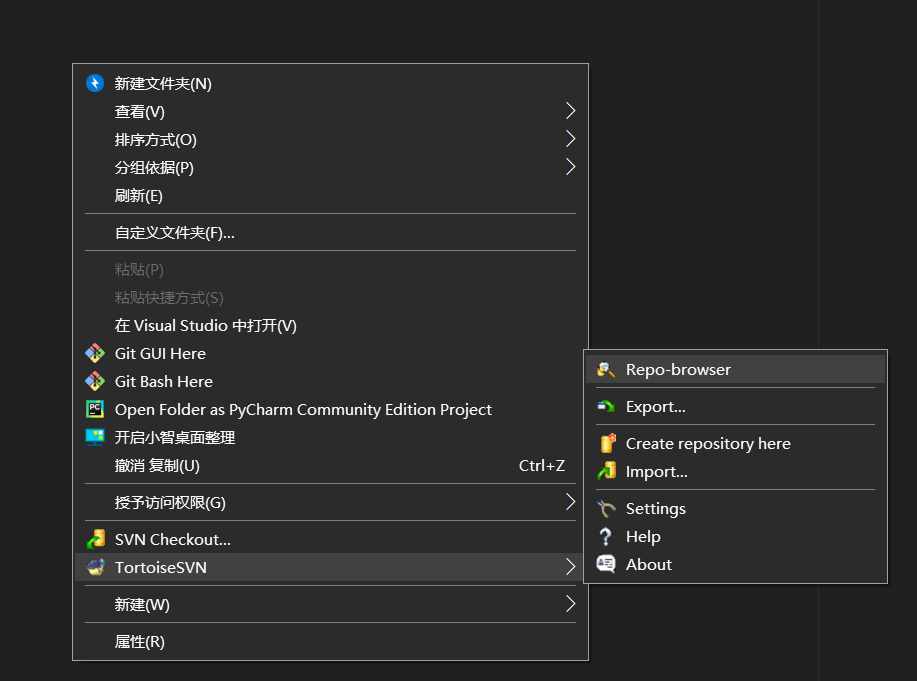Expand the 排序方式(O) submenu arrow

click(570, 139)
